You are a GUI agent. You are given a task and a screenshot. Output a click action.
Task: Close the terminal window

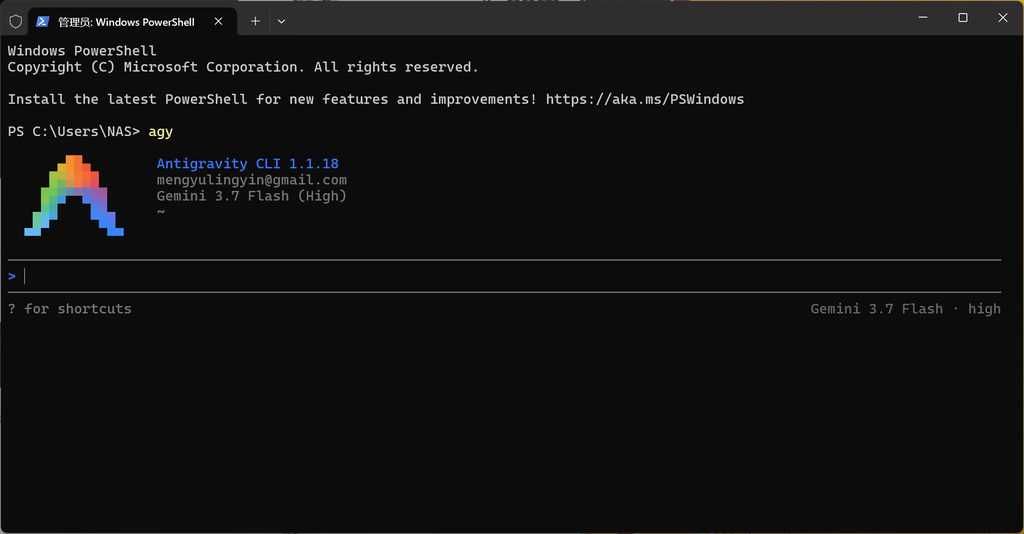pyautogui.click(x=1003, y=18)
